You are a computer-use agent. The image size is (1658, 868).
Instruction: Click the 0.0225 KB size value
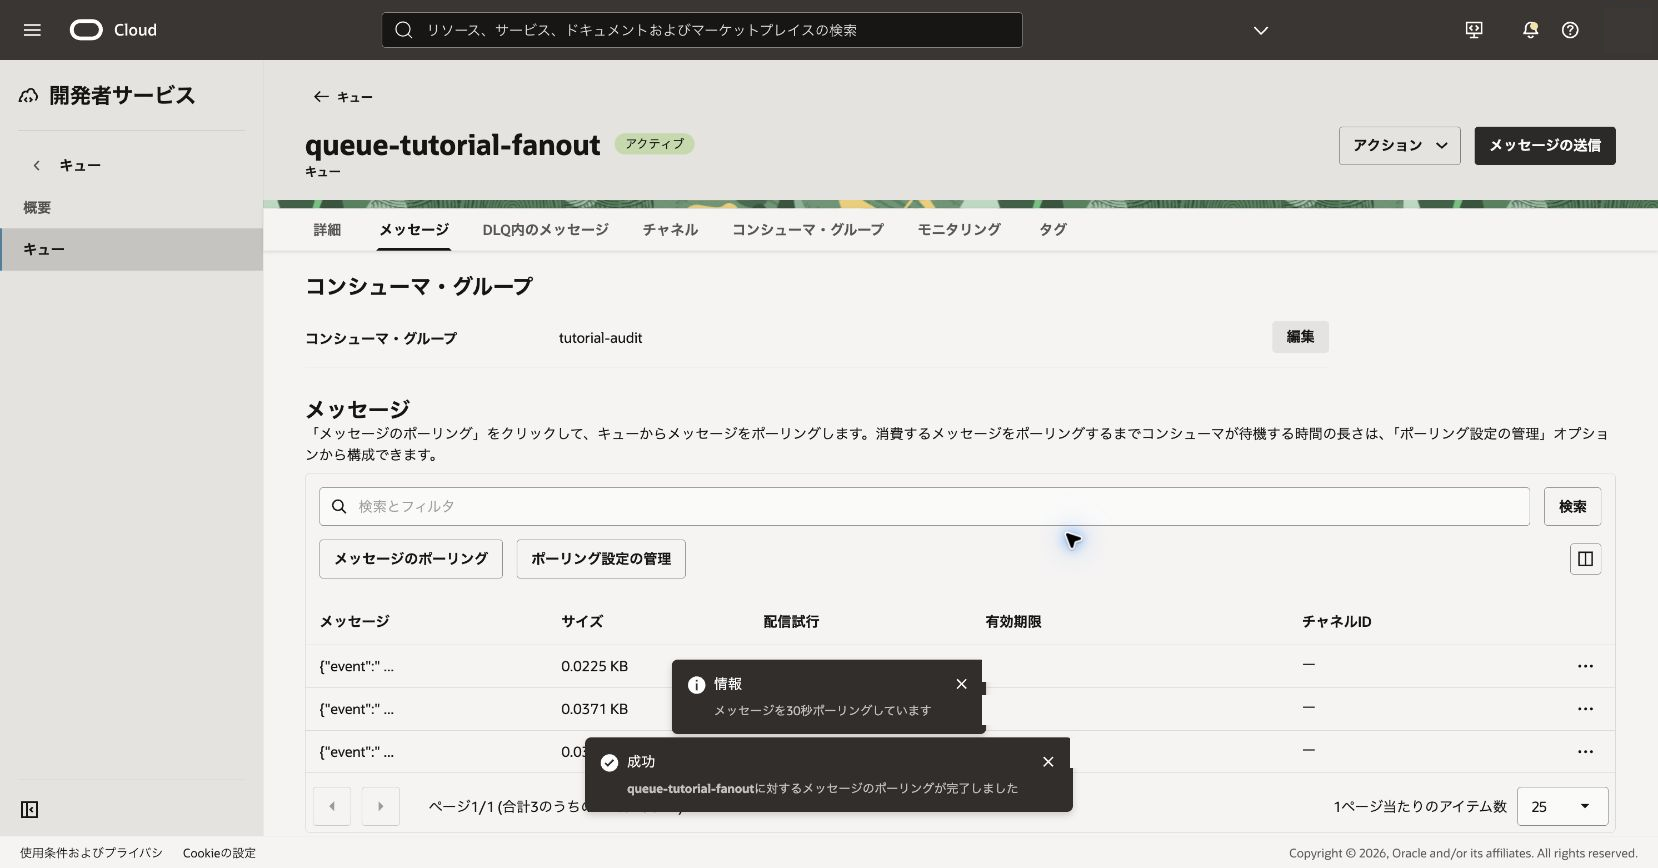point(594,666)
